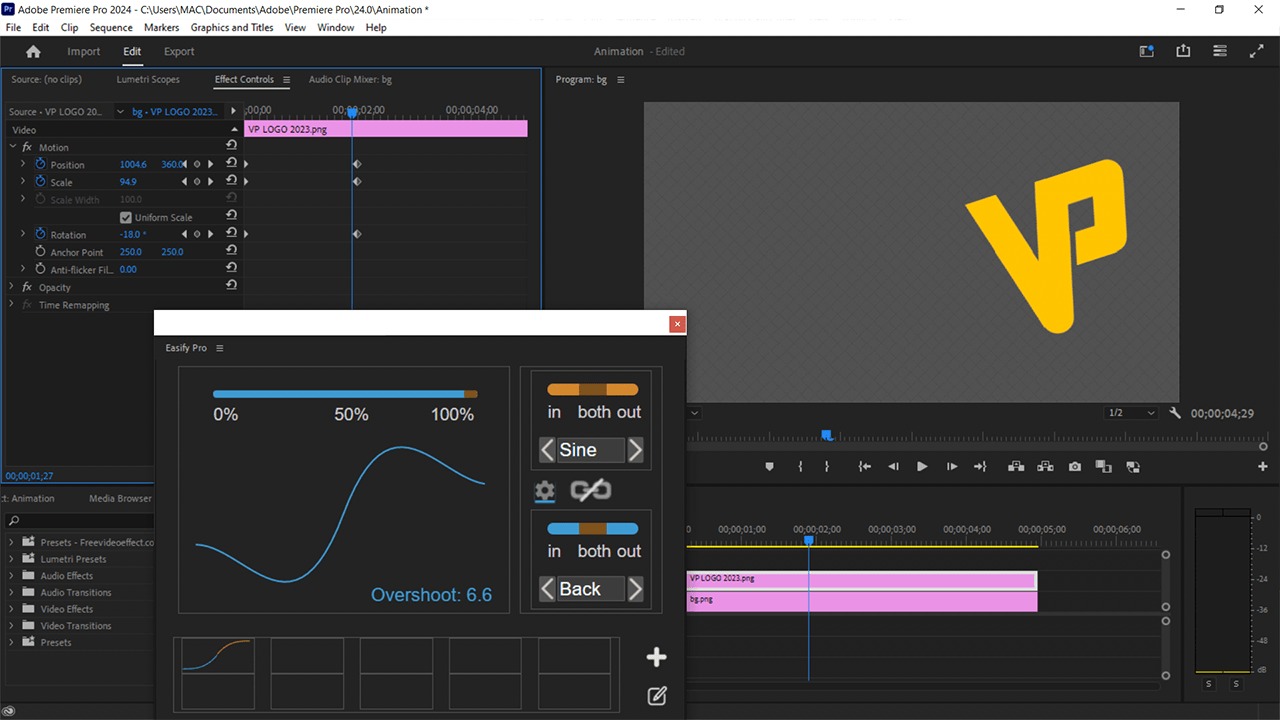Toggle the Position animation stopwatch
The height and width of the screenshot is (720, 1280).
click(x=41, y=164)
